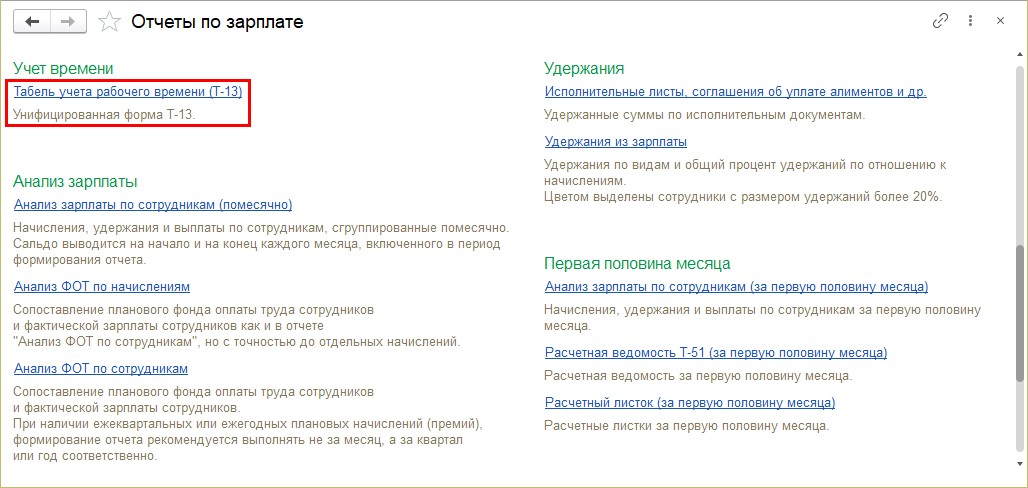The width and height of the screenshot is (1028, 488).
Task: Open the three-dot more options menu
Action: [970, 21]
